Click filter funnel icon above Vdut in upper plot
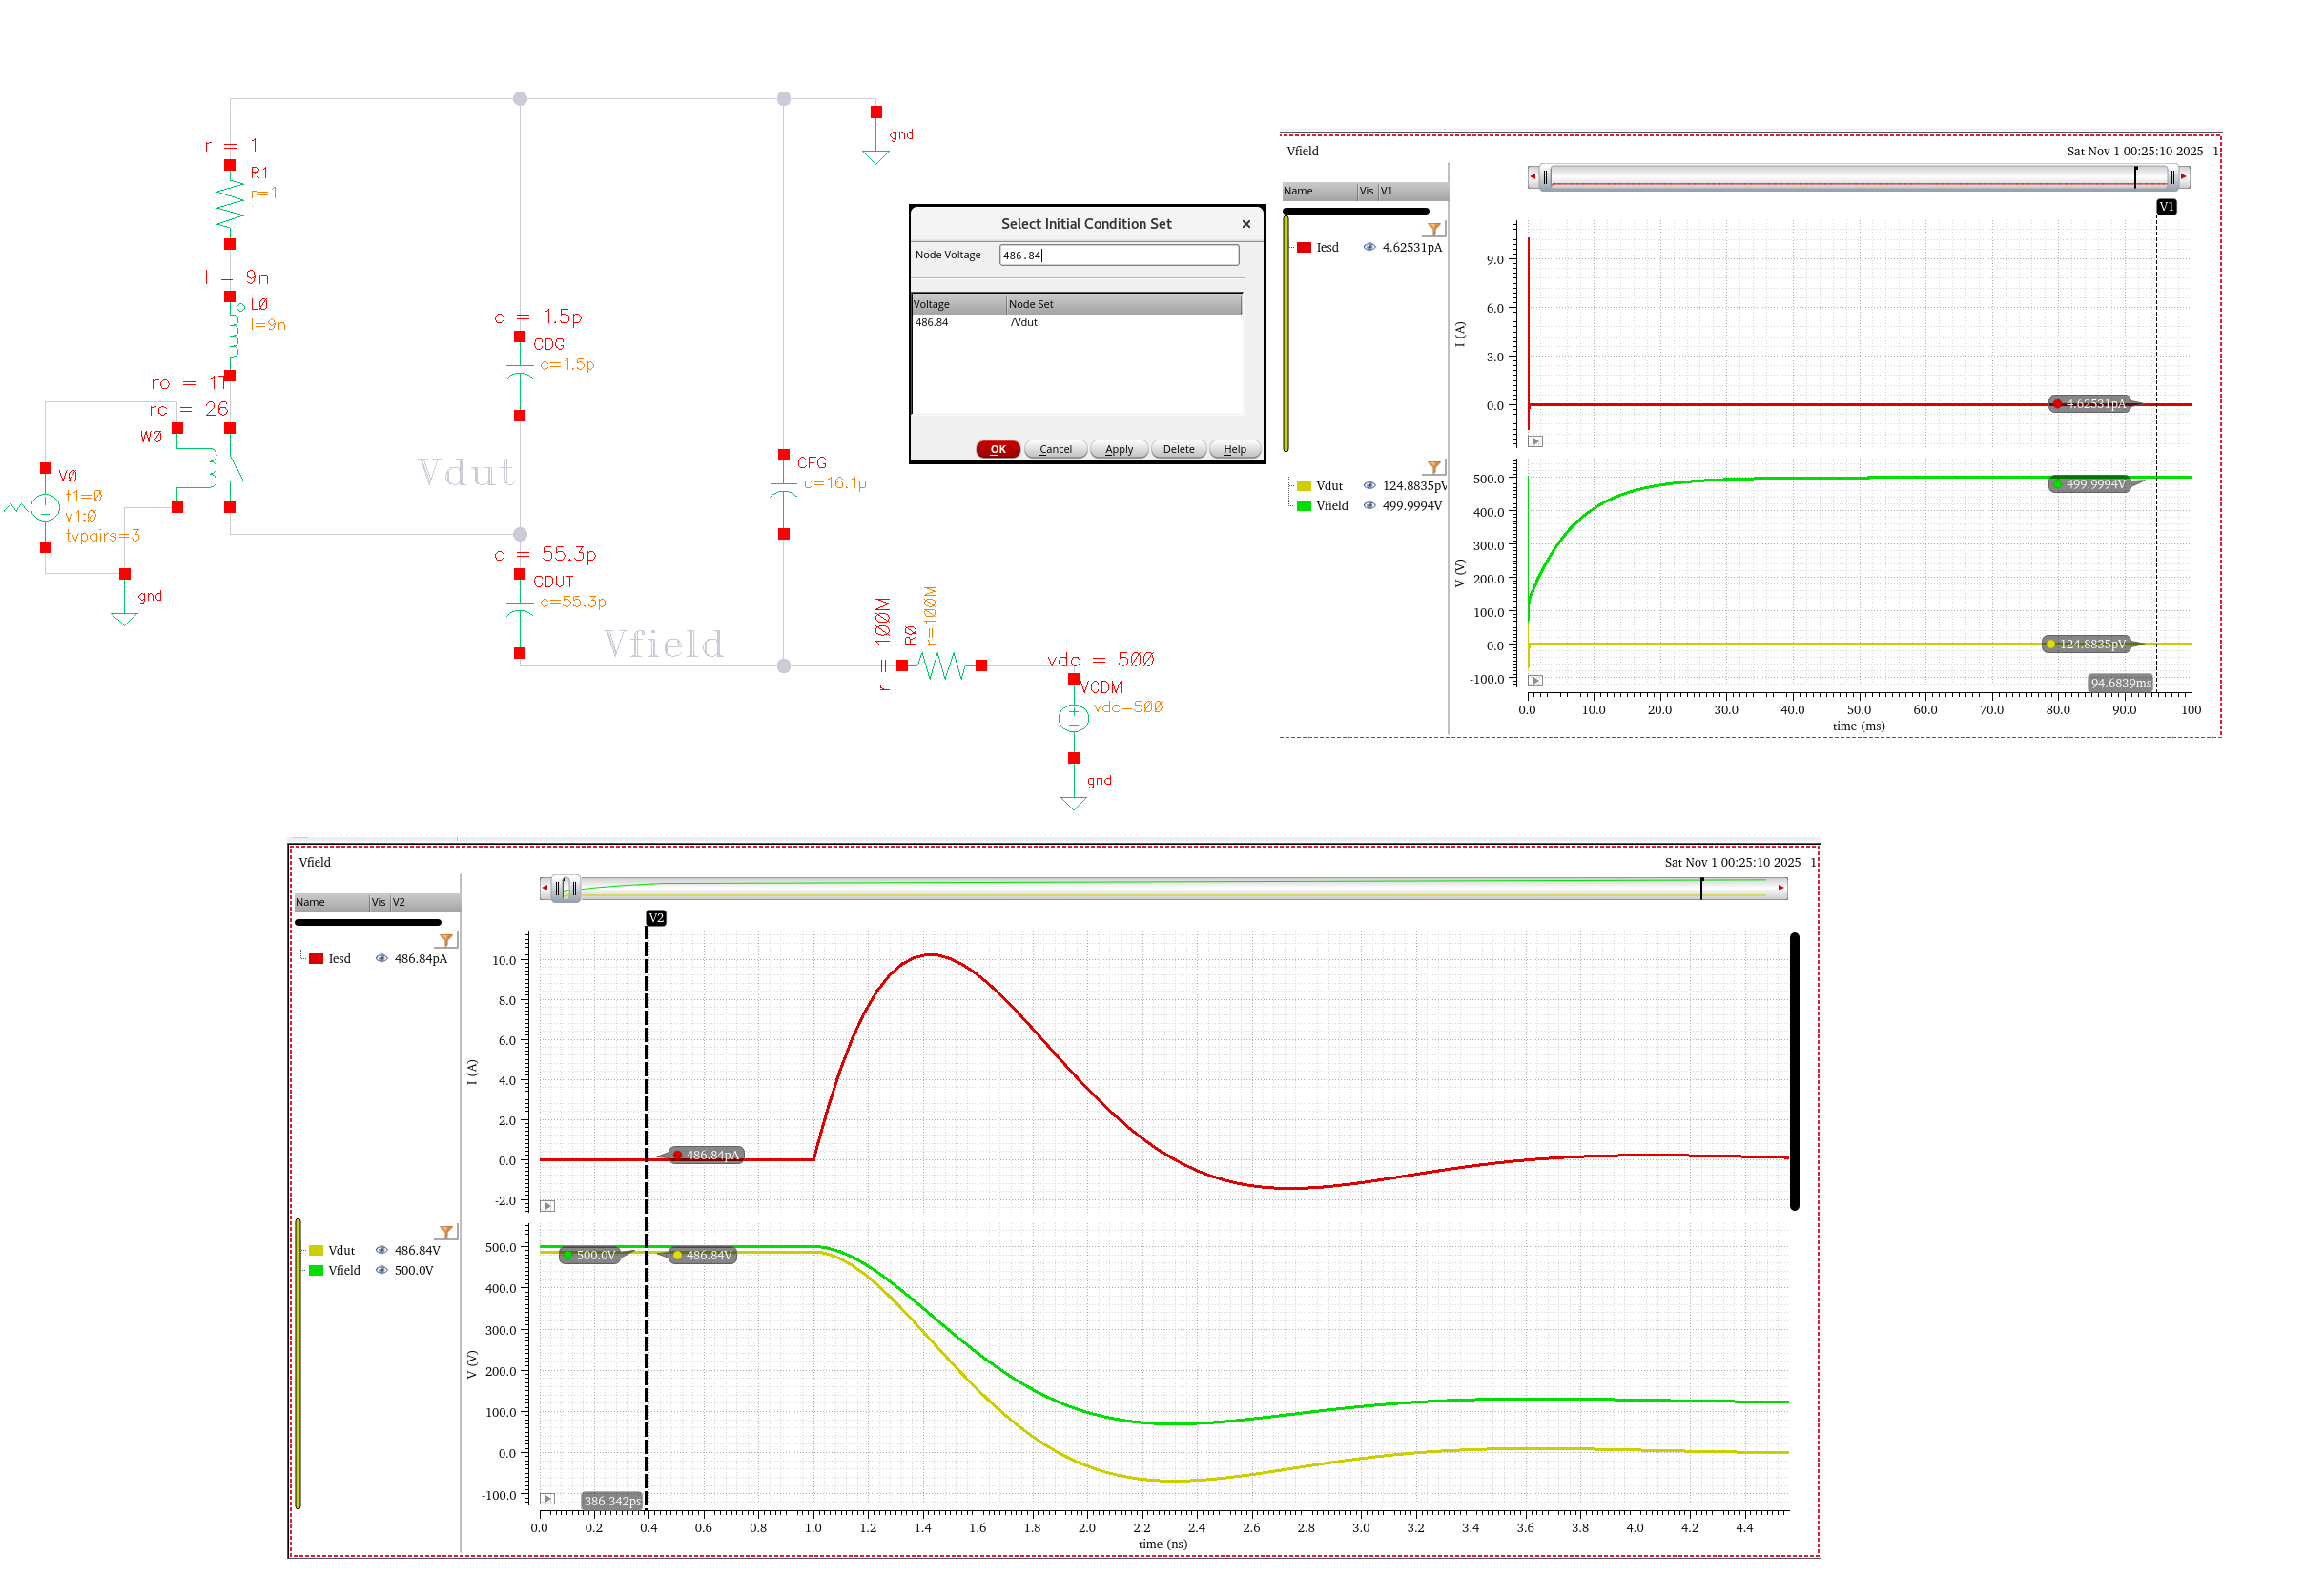2305x1596 pixels. tap(1433, 467)
